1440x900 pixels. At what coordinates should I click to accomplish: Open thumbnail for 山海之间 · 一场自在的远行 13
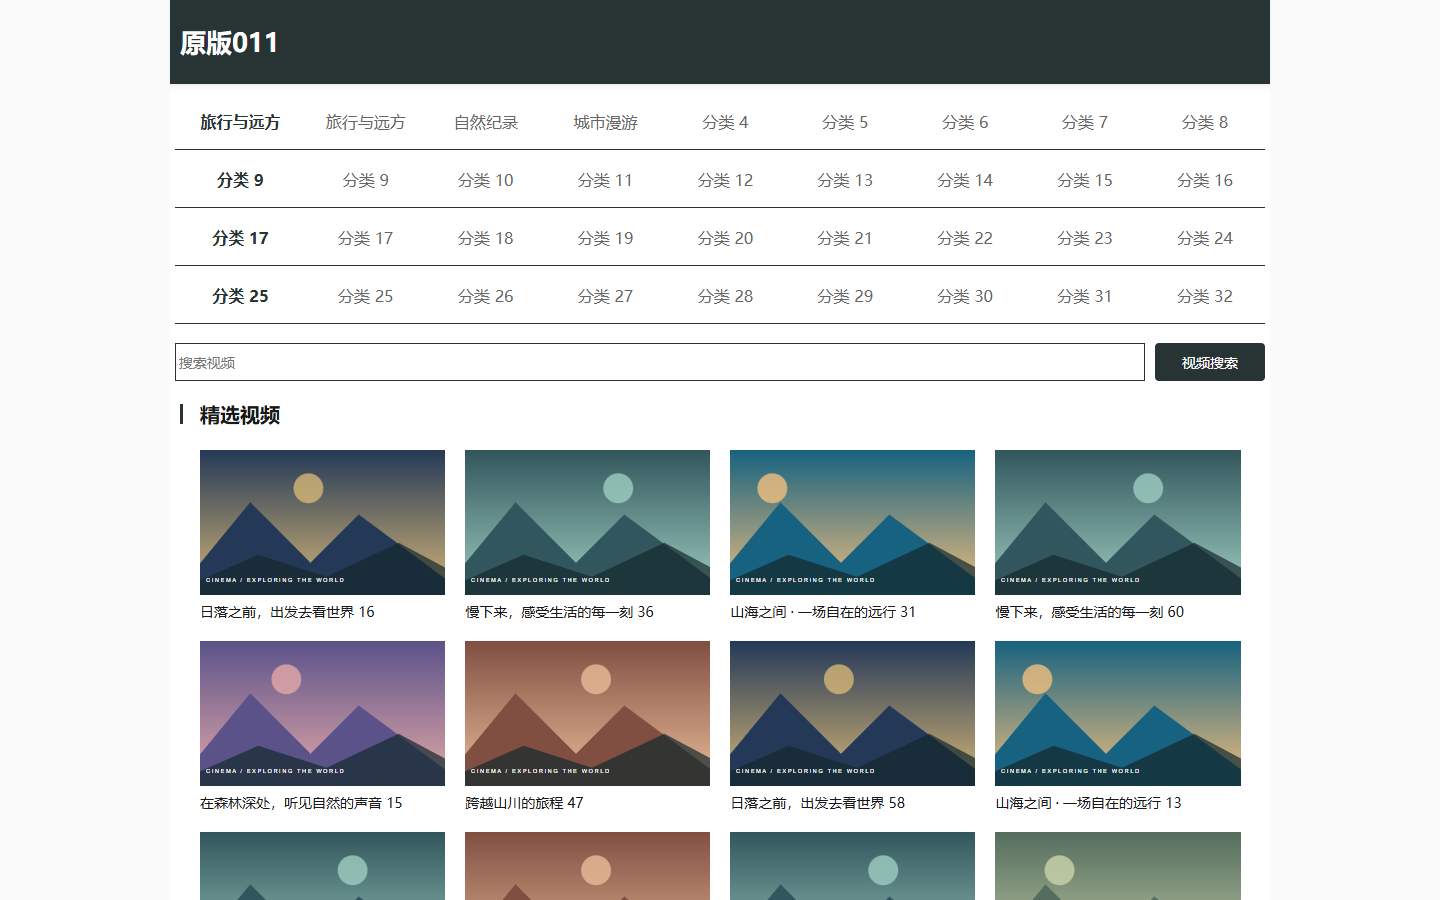[1118, 713]
